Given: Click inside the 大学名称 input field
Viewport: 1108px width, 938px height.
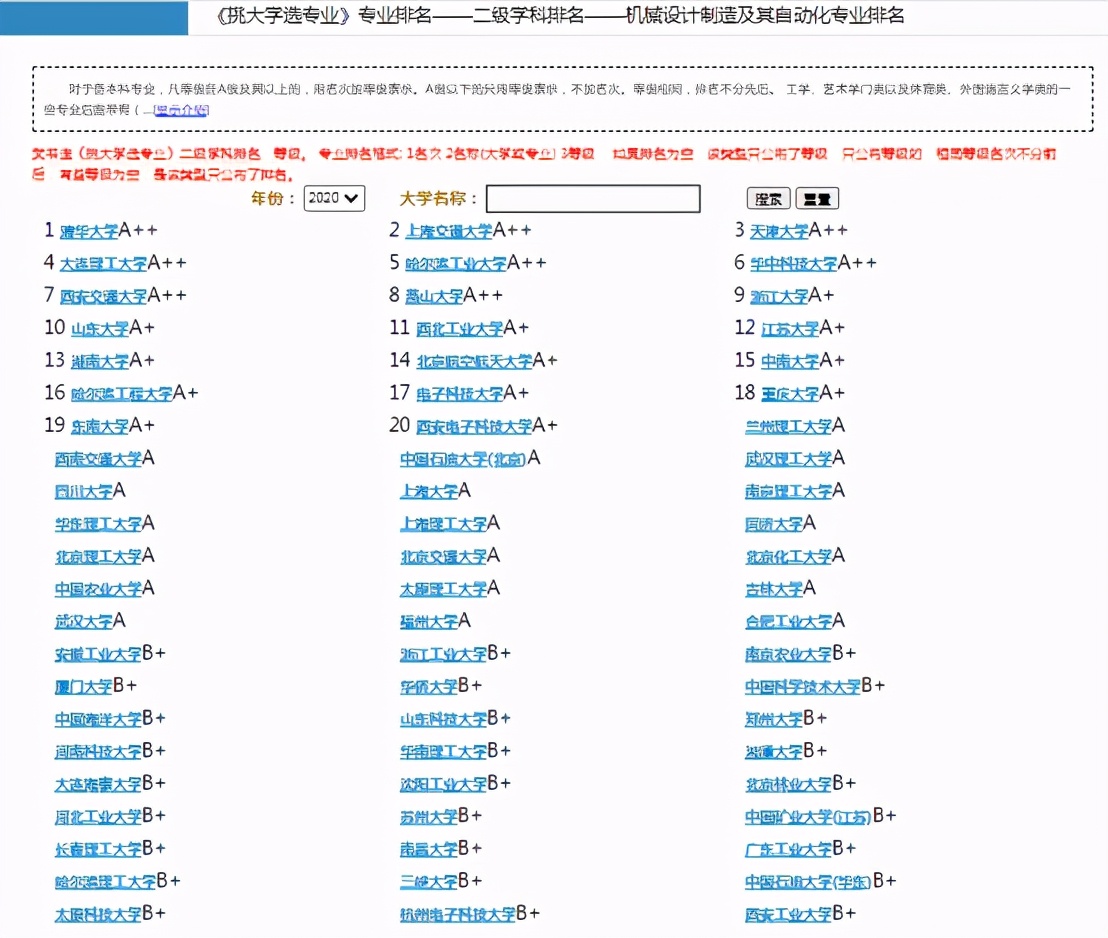Looking at the screenshot, I should (592, 198).
